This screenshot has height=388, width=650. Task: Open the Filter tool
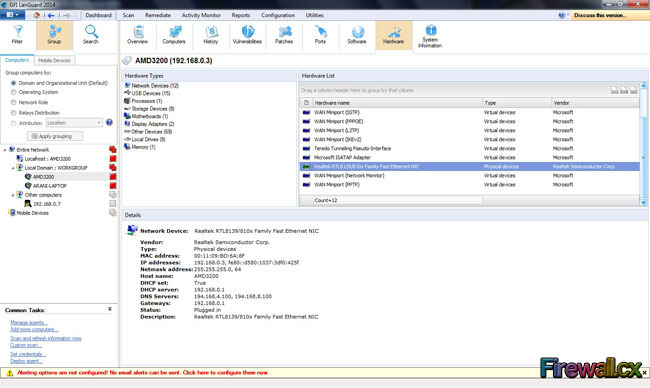[x=17, y=35]
